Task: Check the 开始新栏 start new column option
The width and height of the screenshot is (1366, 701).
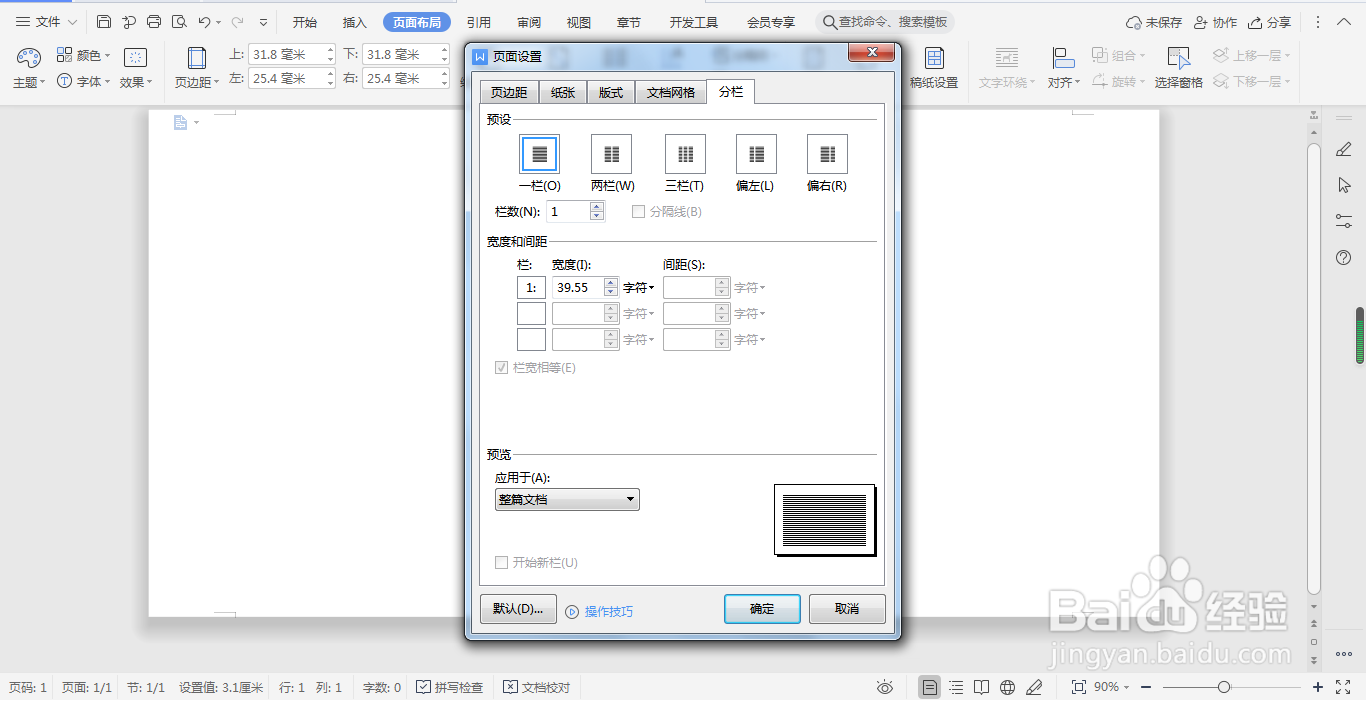Action: (x=501, y=562)
